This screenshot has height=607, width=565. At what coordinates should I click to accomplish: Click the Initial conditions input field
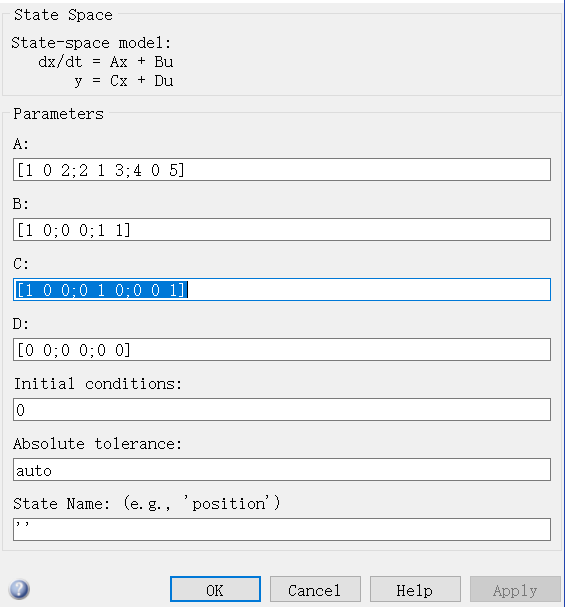282,410
